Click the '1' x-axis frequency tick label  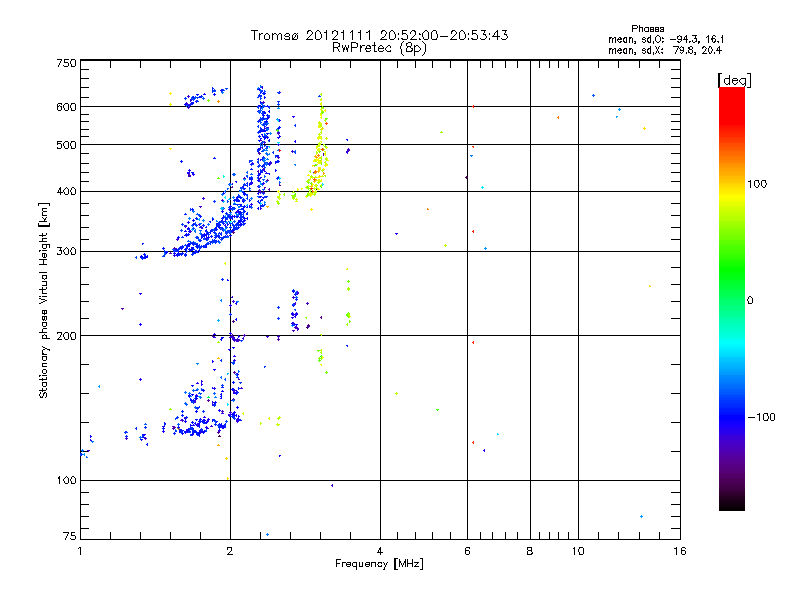[x=80, y=551]
